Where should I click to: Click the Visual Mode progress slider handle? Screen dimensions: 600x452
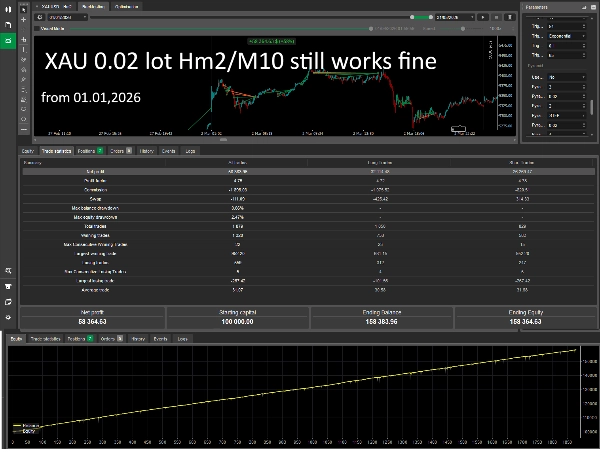pos(371,29)
